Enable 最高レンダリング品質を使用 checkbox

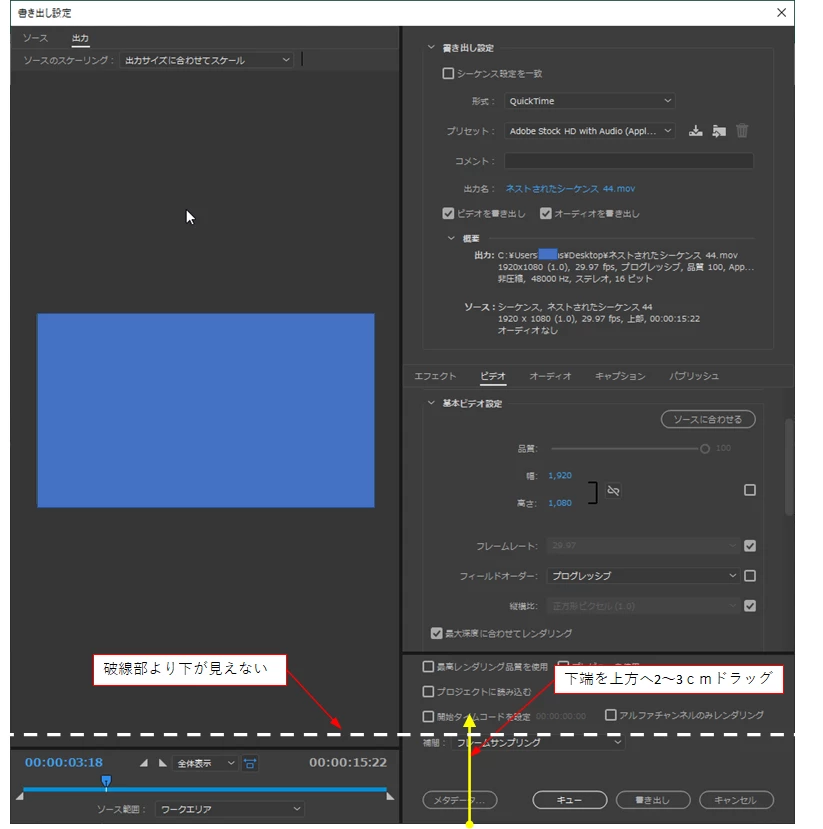[429, 667]
